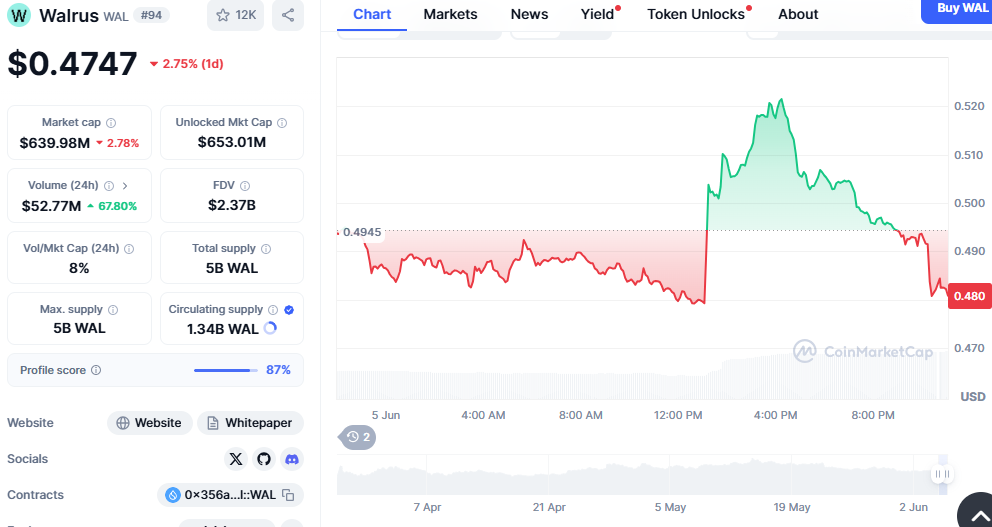Switch to the Token Unlocks tab
992x527 pixels.
(x=696, y=14)
